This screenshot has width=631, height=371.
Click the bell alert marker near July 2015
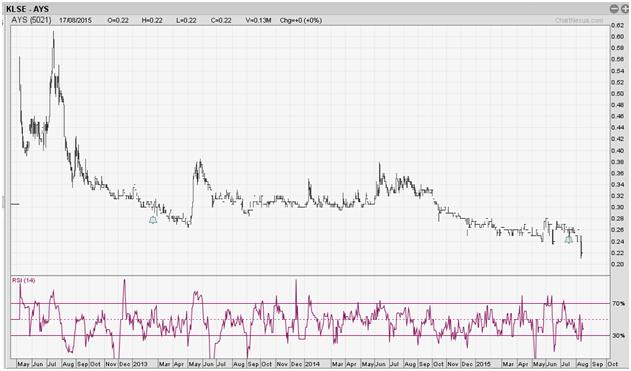[569, 239]
